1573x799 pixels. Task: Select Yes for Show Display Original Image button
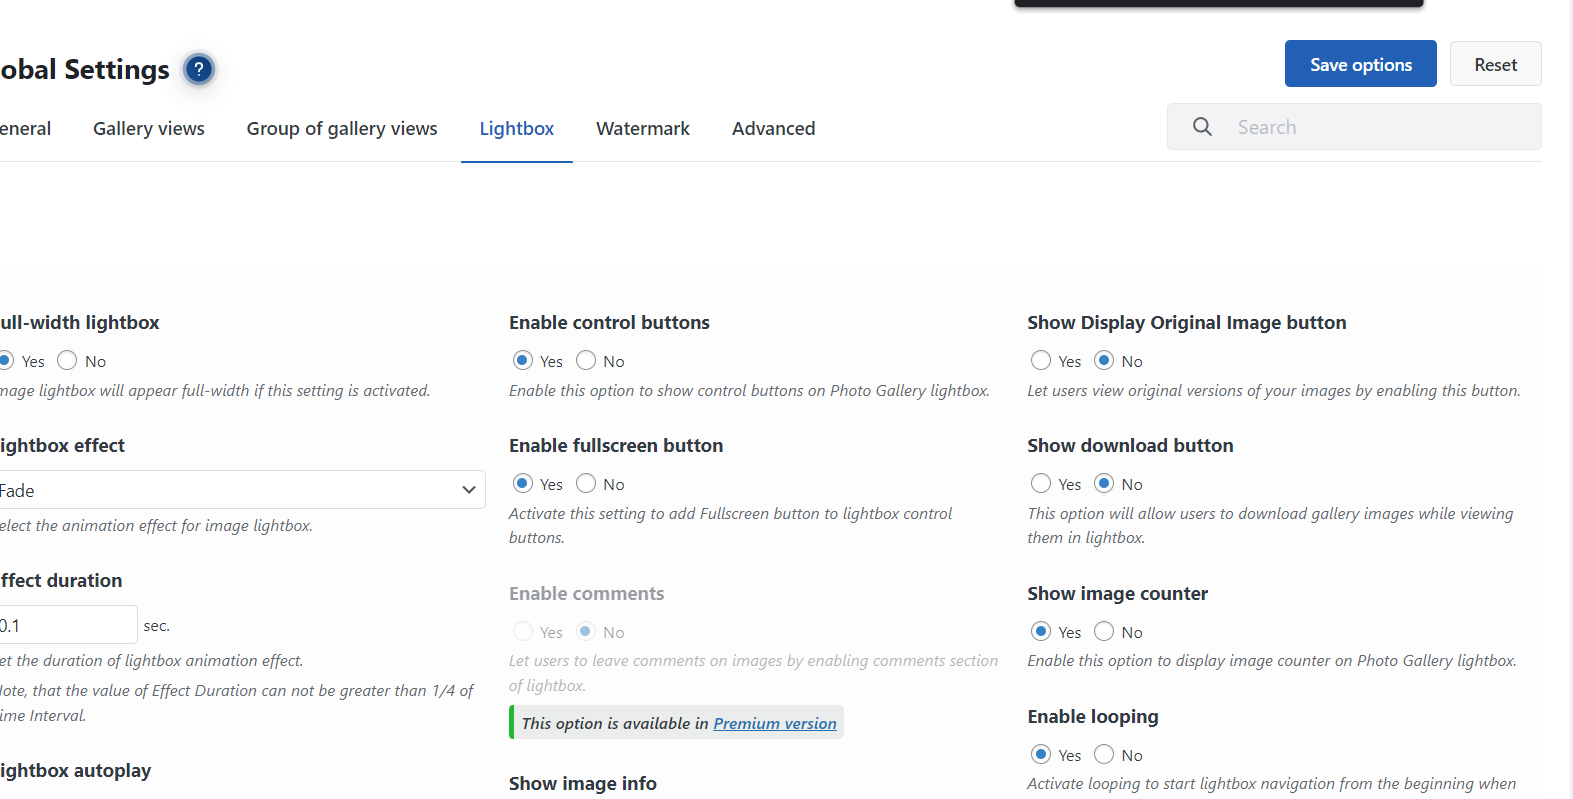pos(1041,360)
